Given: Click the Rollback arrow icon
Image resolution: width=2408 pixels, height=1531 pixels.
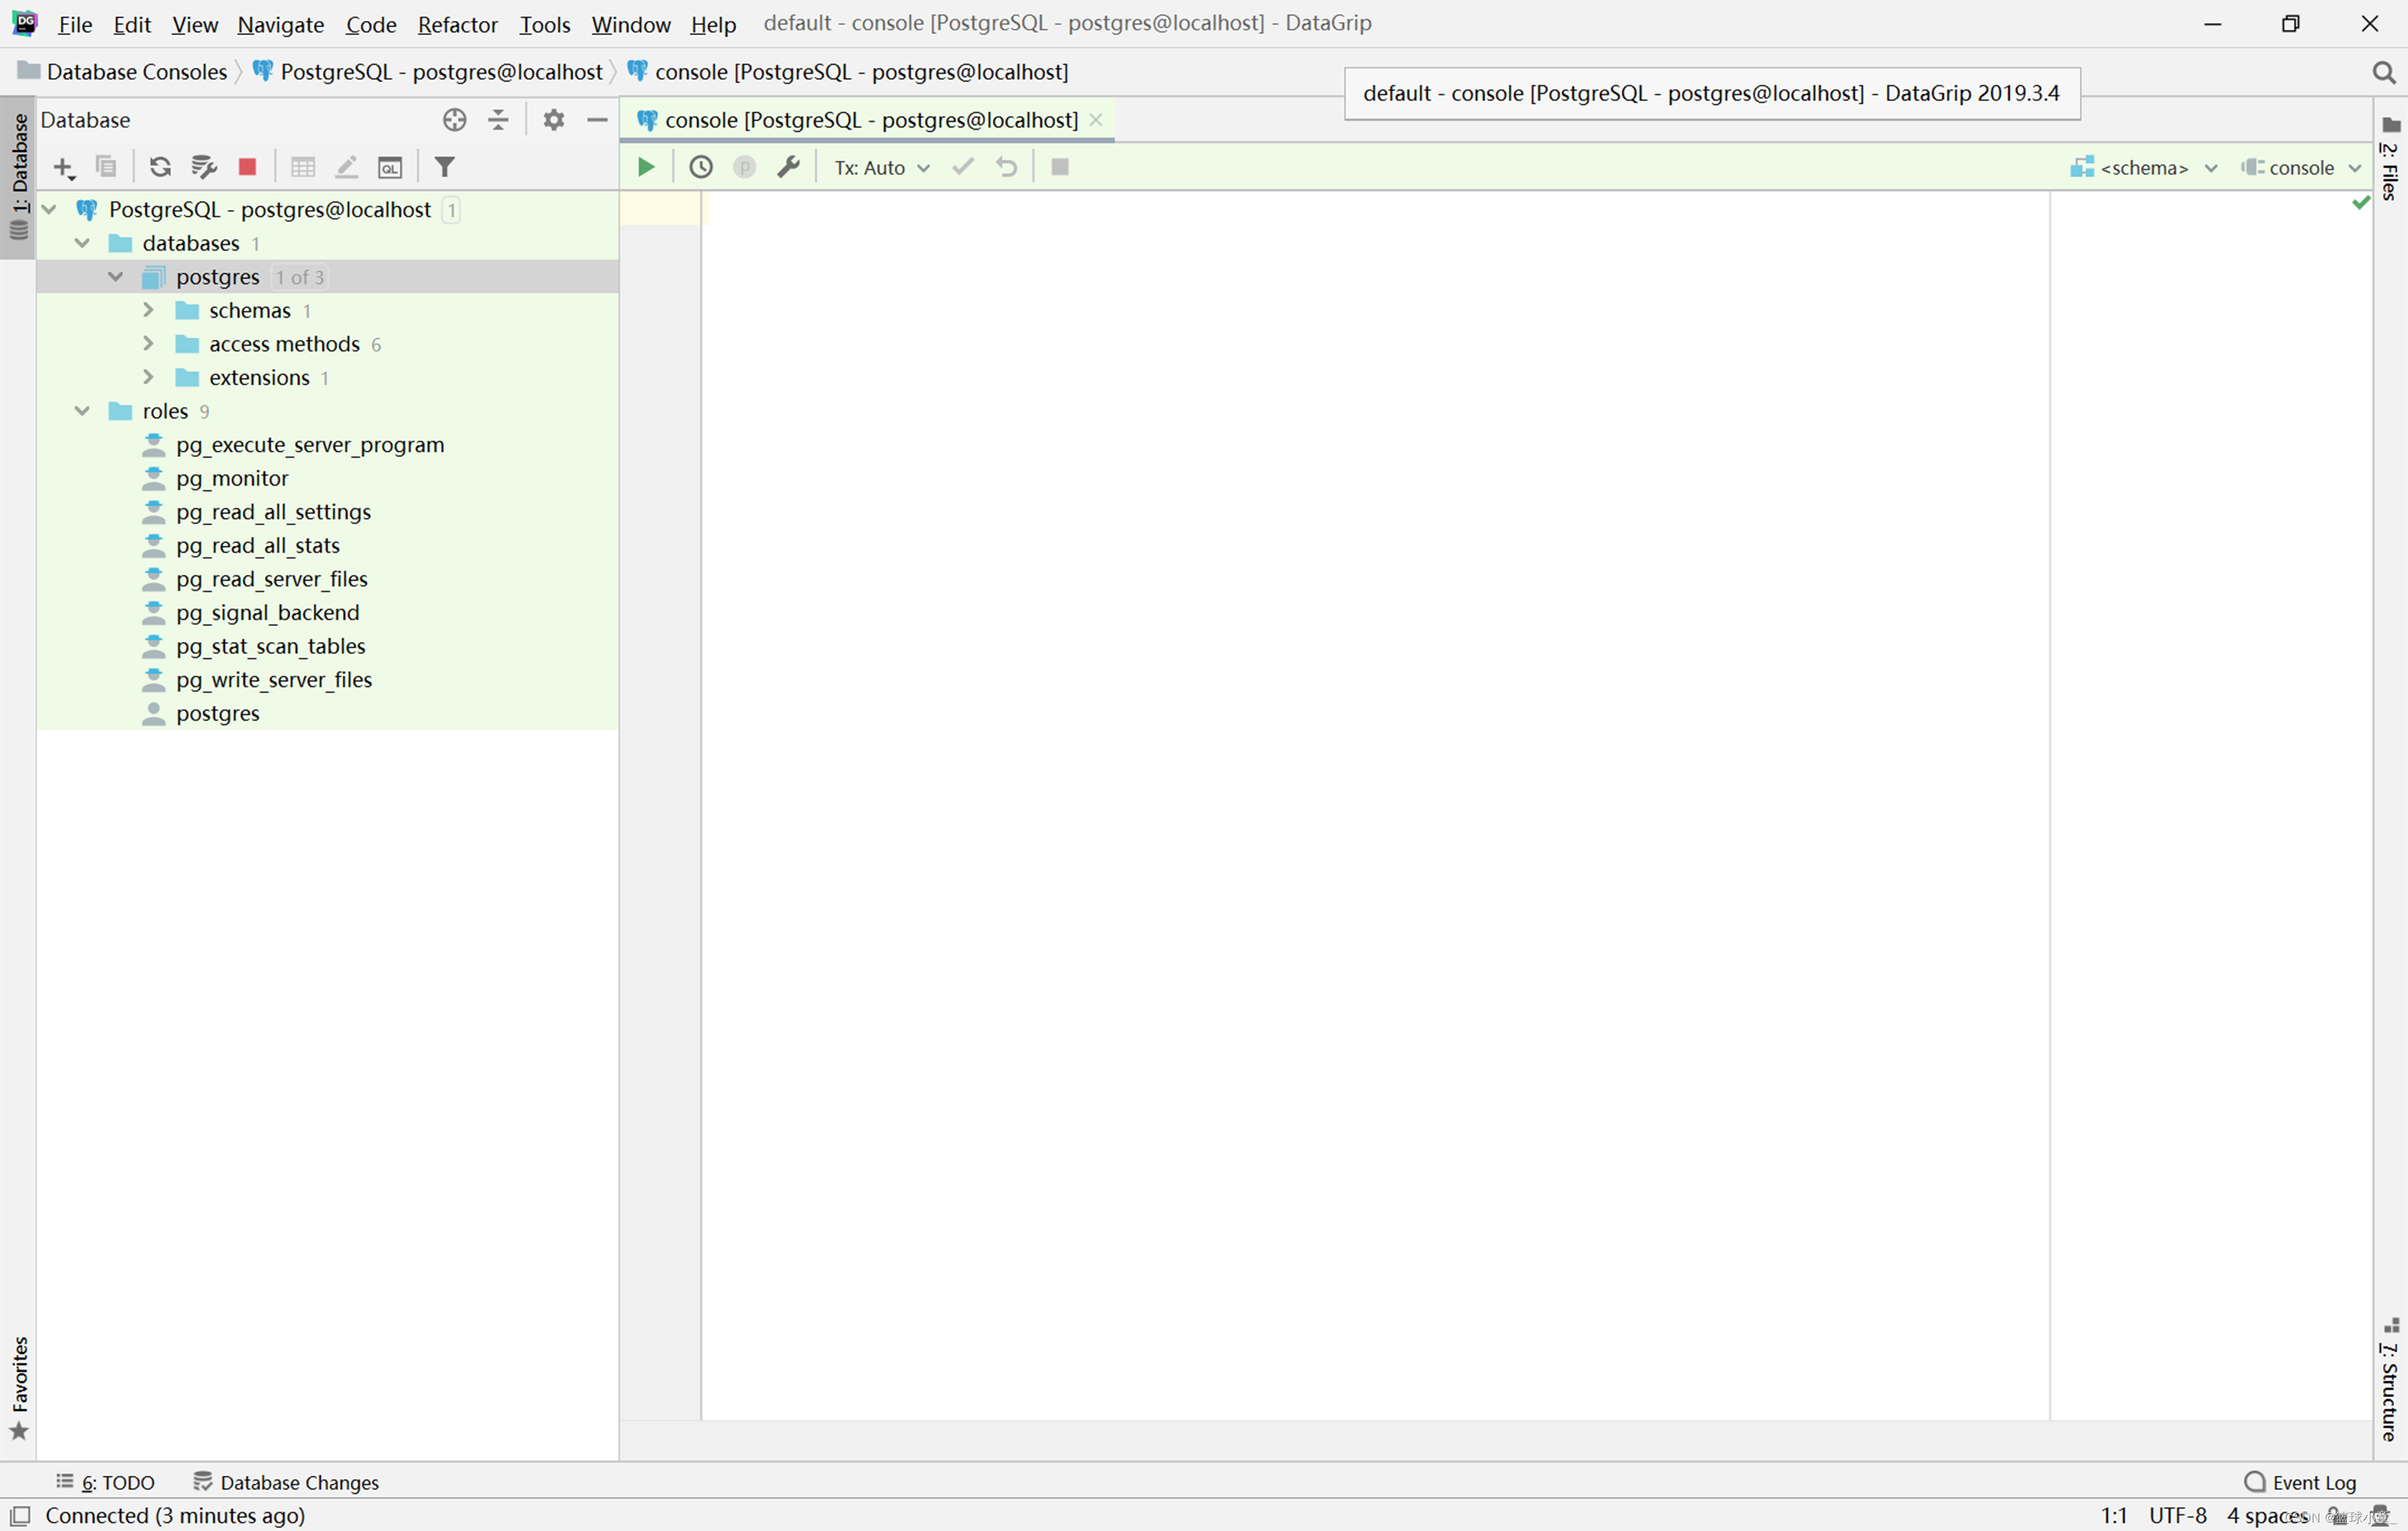Looking at the screenshot, I should click(1007, 167).
